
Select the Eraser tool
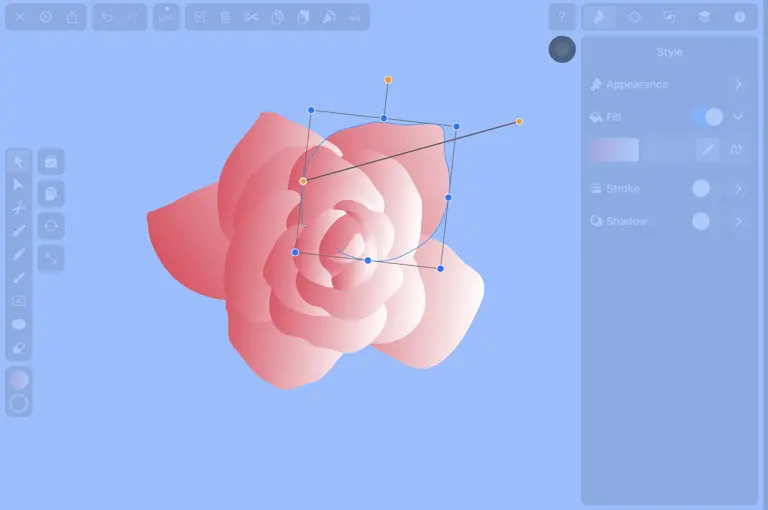(19, 347)
